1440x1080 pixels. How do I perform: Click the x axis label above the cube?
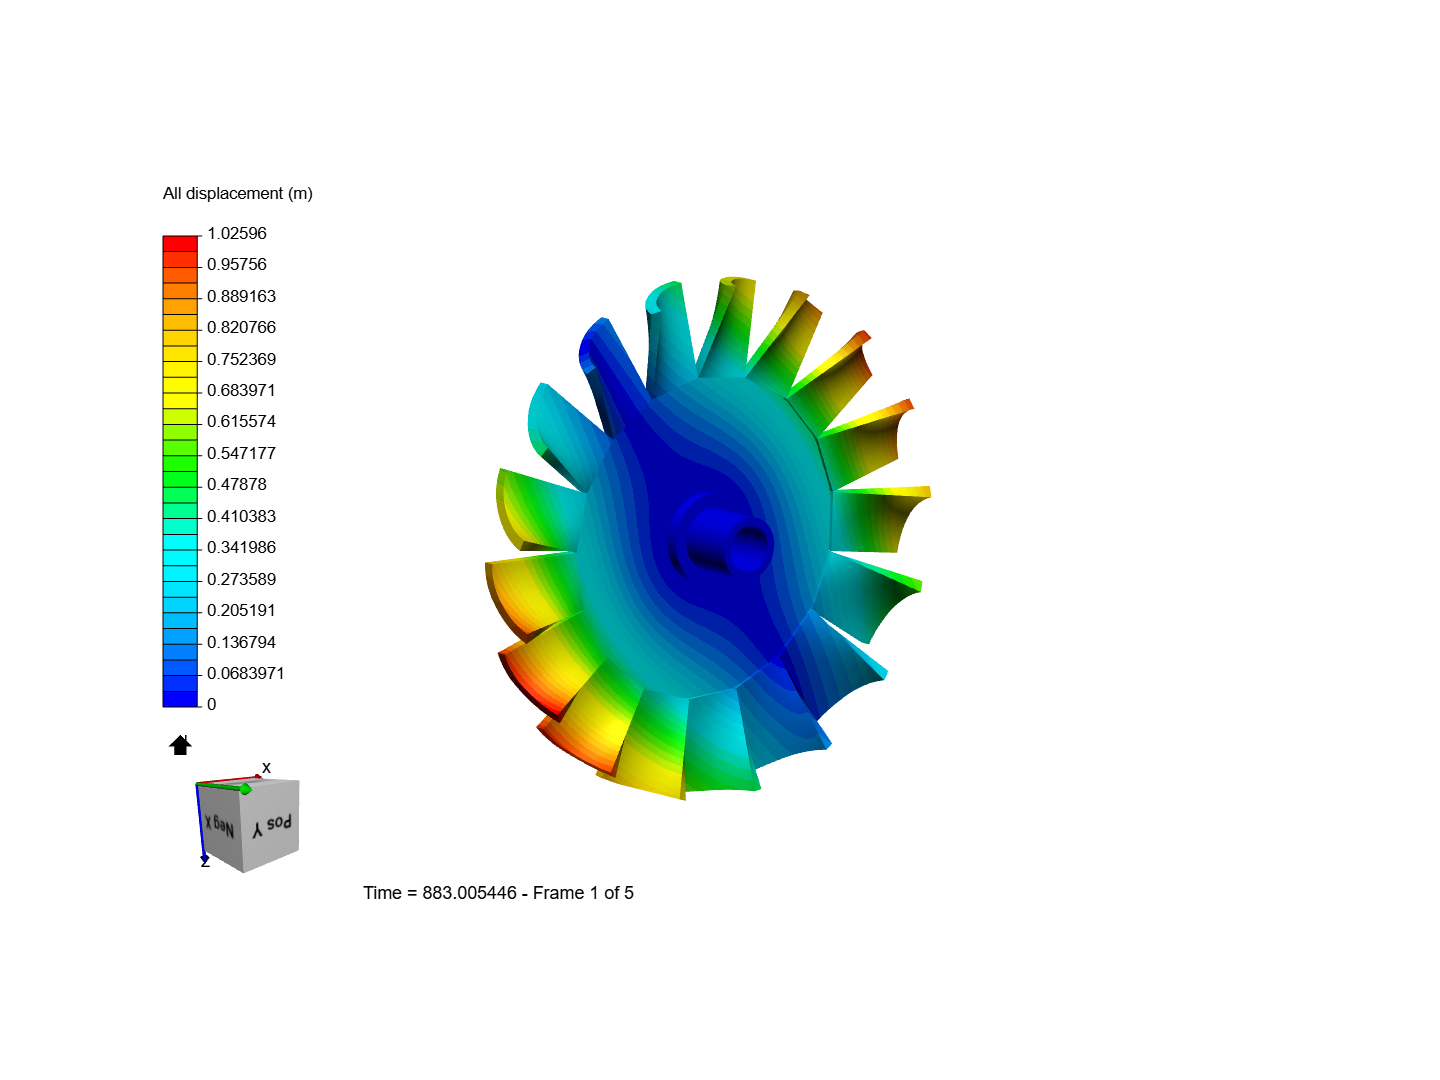[x=266, y=768]
